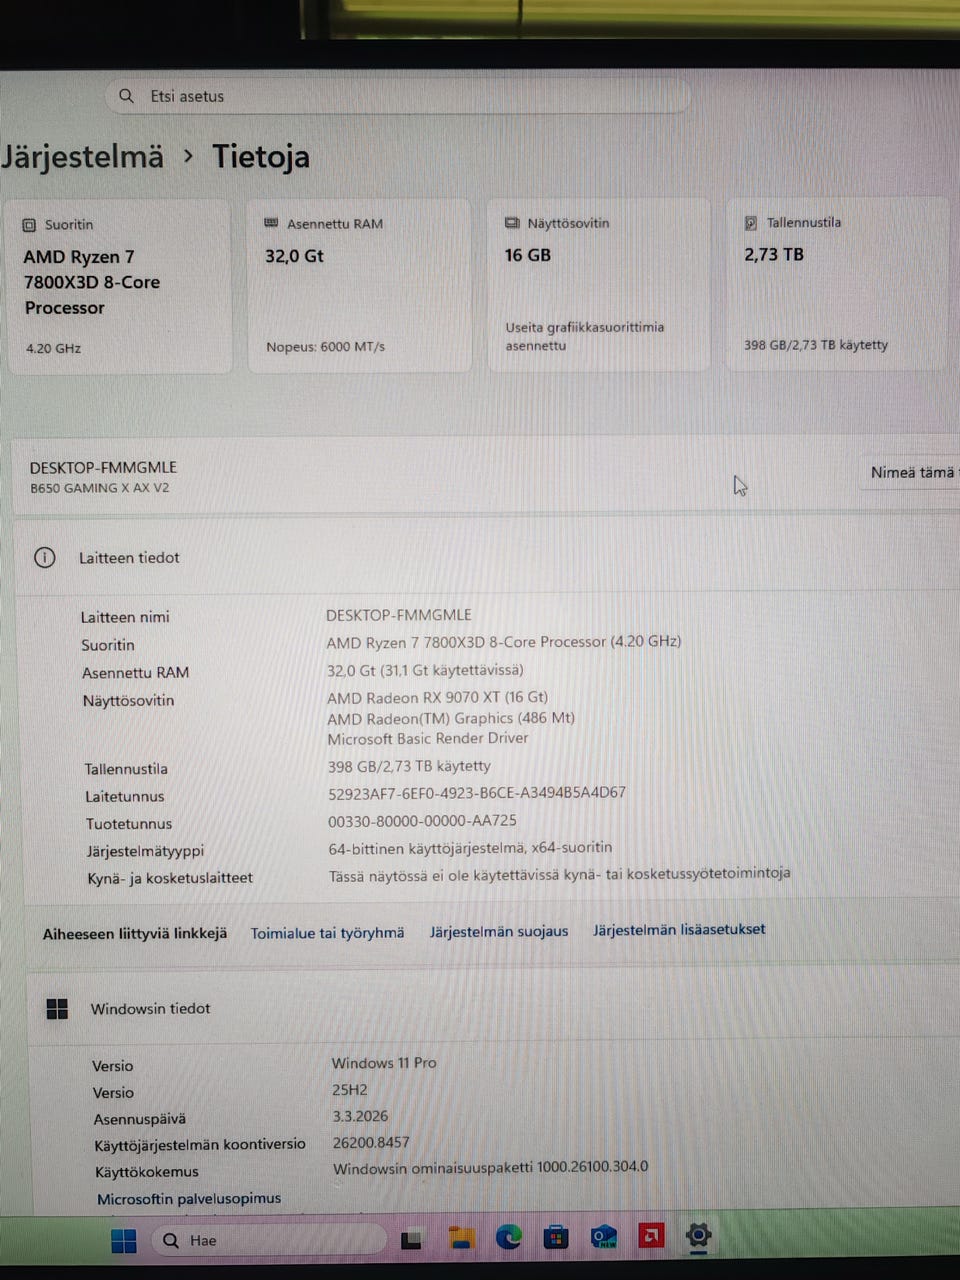Click the taskbar Hae search box
The image size is (960, 1280).
click(268, 1240)
